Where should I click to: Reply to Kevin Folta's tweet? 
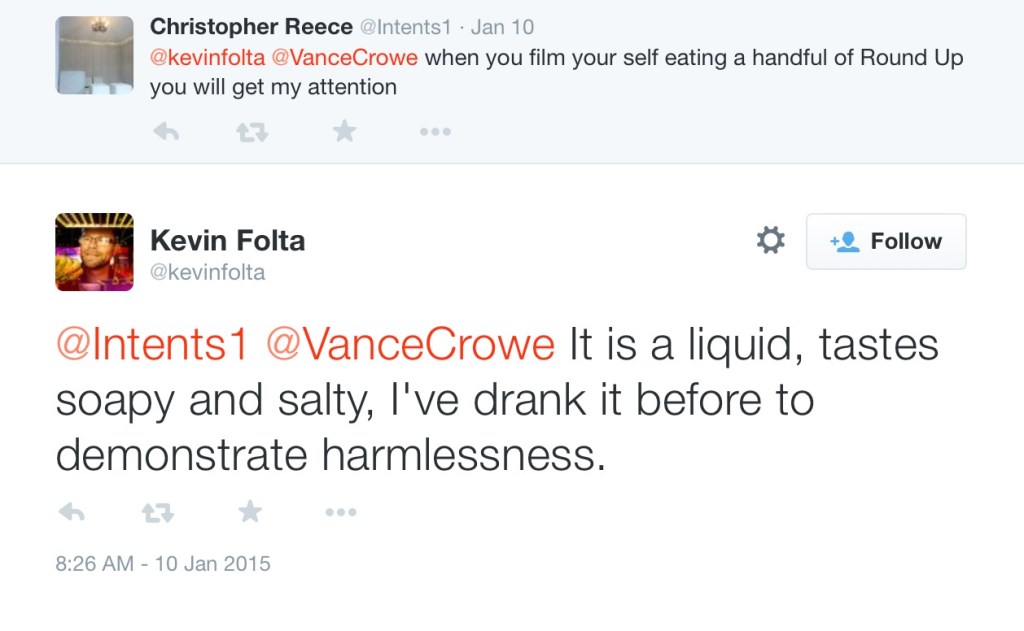(71, 513)
